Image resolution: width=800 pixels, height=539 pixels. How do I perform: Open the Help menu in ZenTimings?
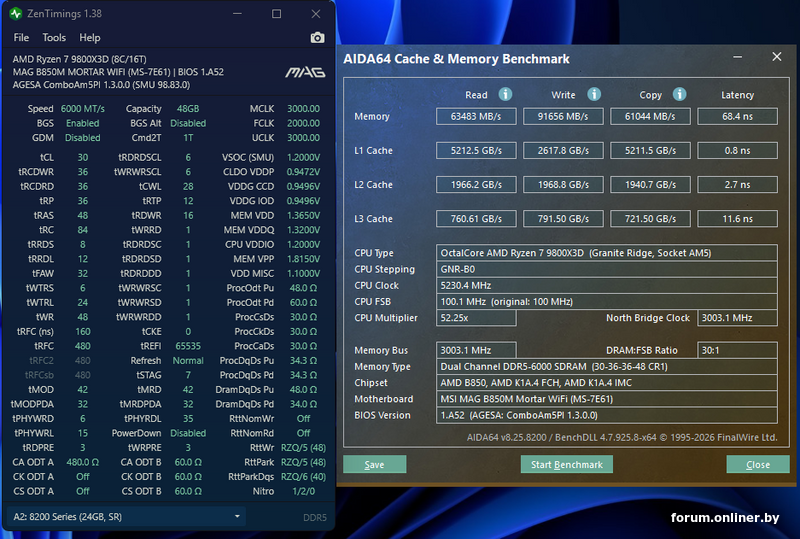click(x=90, y=38)
